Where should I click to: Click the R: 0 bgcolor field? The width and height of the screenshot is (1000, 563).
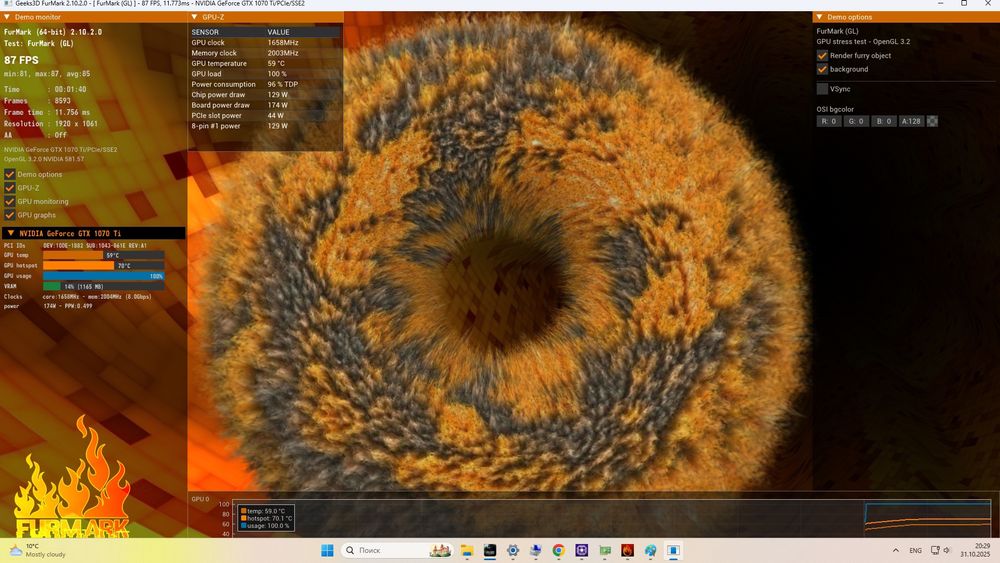pyautogui.click(x=828, y=121)
